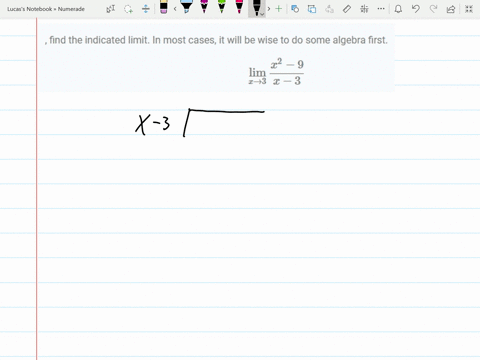
Task: Select the magenta pen
Action: pyautogui.click(x=204, y=7)
